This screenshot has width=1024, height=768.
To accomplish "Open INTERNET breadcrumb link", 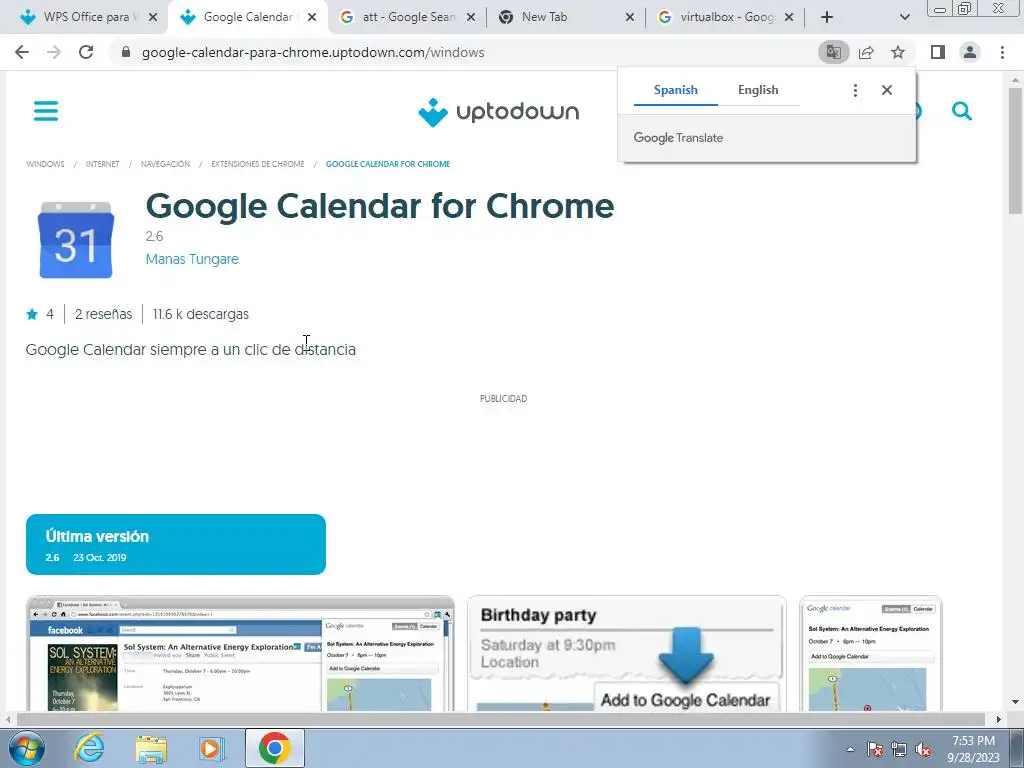I will coord(103,164).
